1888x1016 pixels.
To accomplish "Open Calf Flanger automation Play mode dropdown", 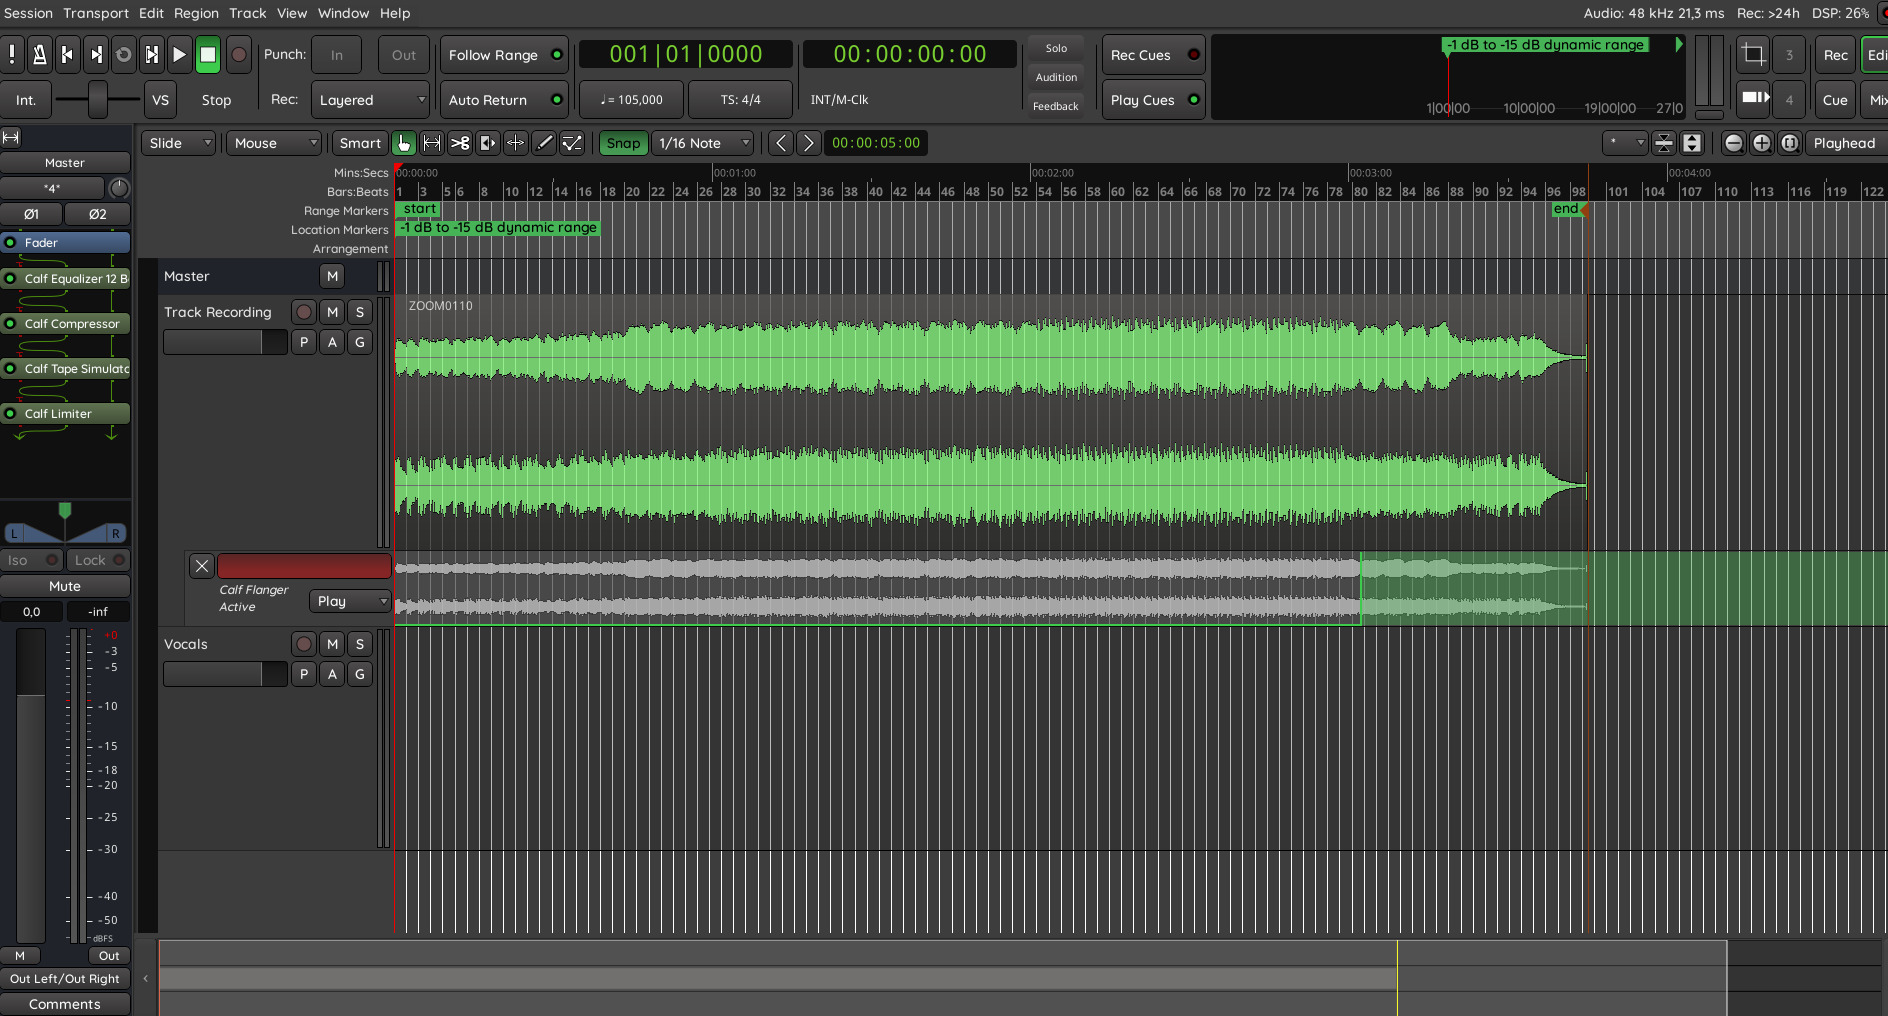I will click(x=349, y=601).
